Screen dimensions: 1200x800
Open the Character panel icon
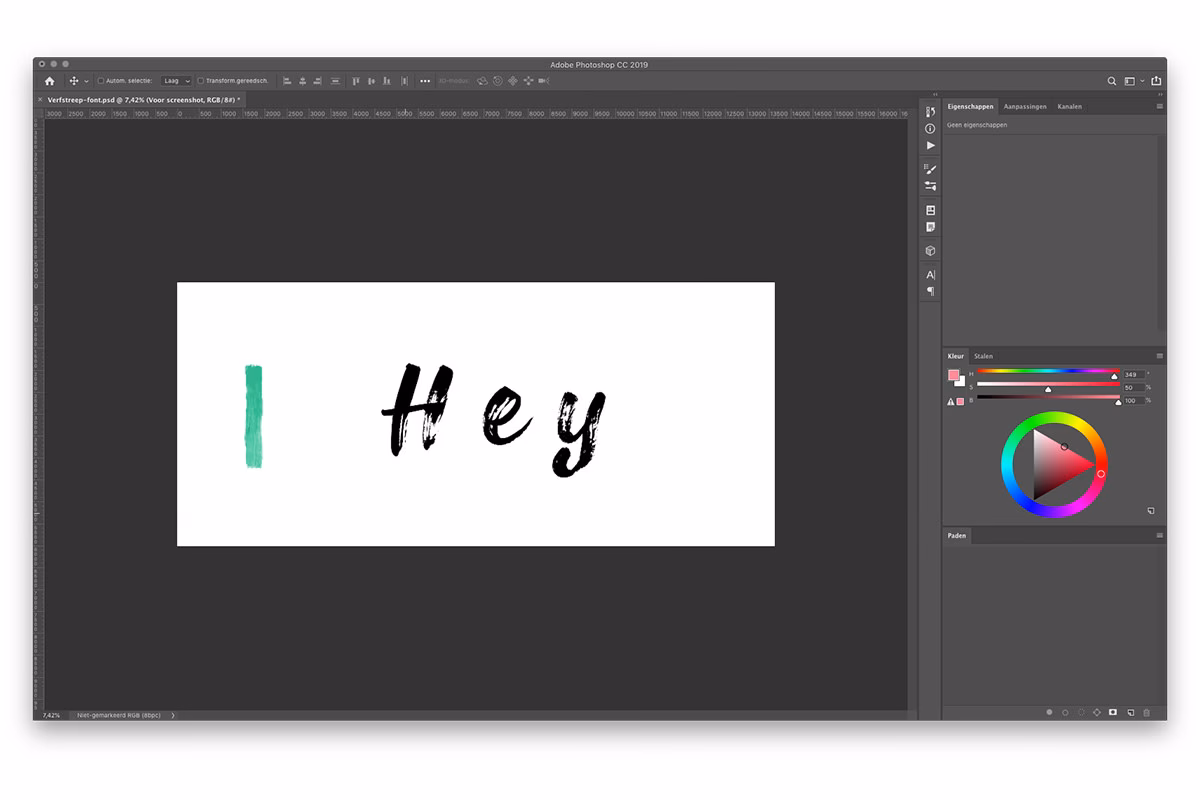coord(930,274)
